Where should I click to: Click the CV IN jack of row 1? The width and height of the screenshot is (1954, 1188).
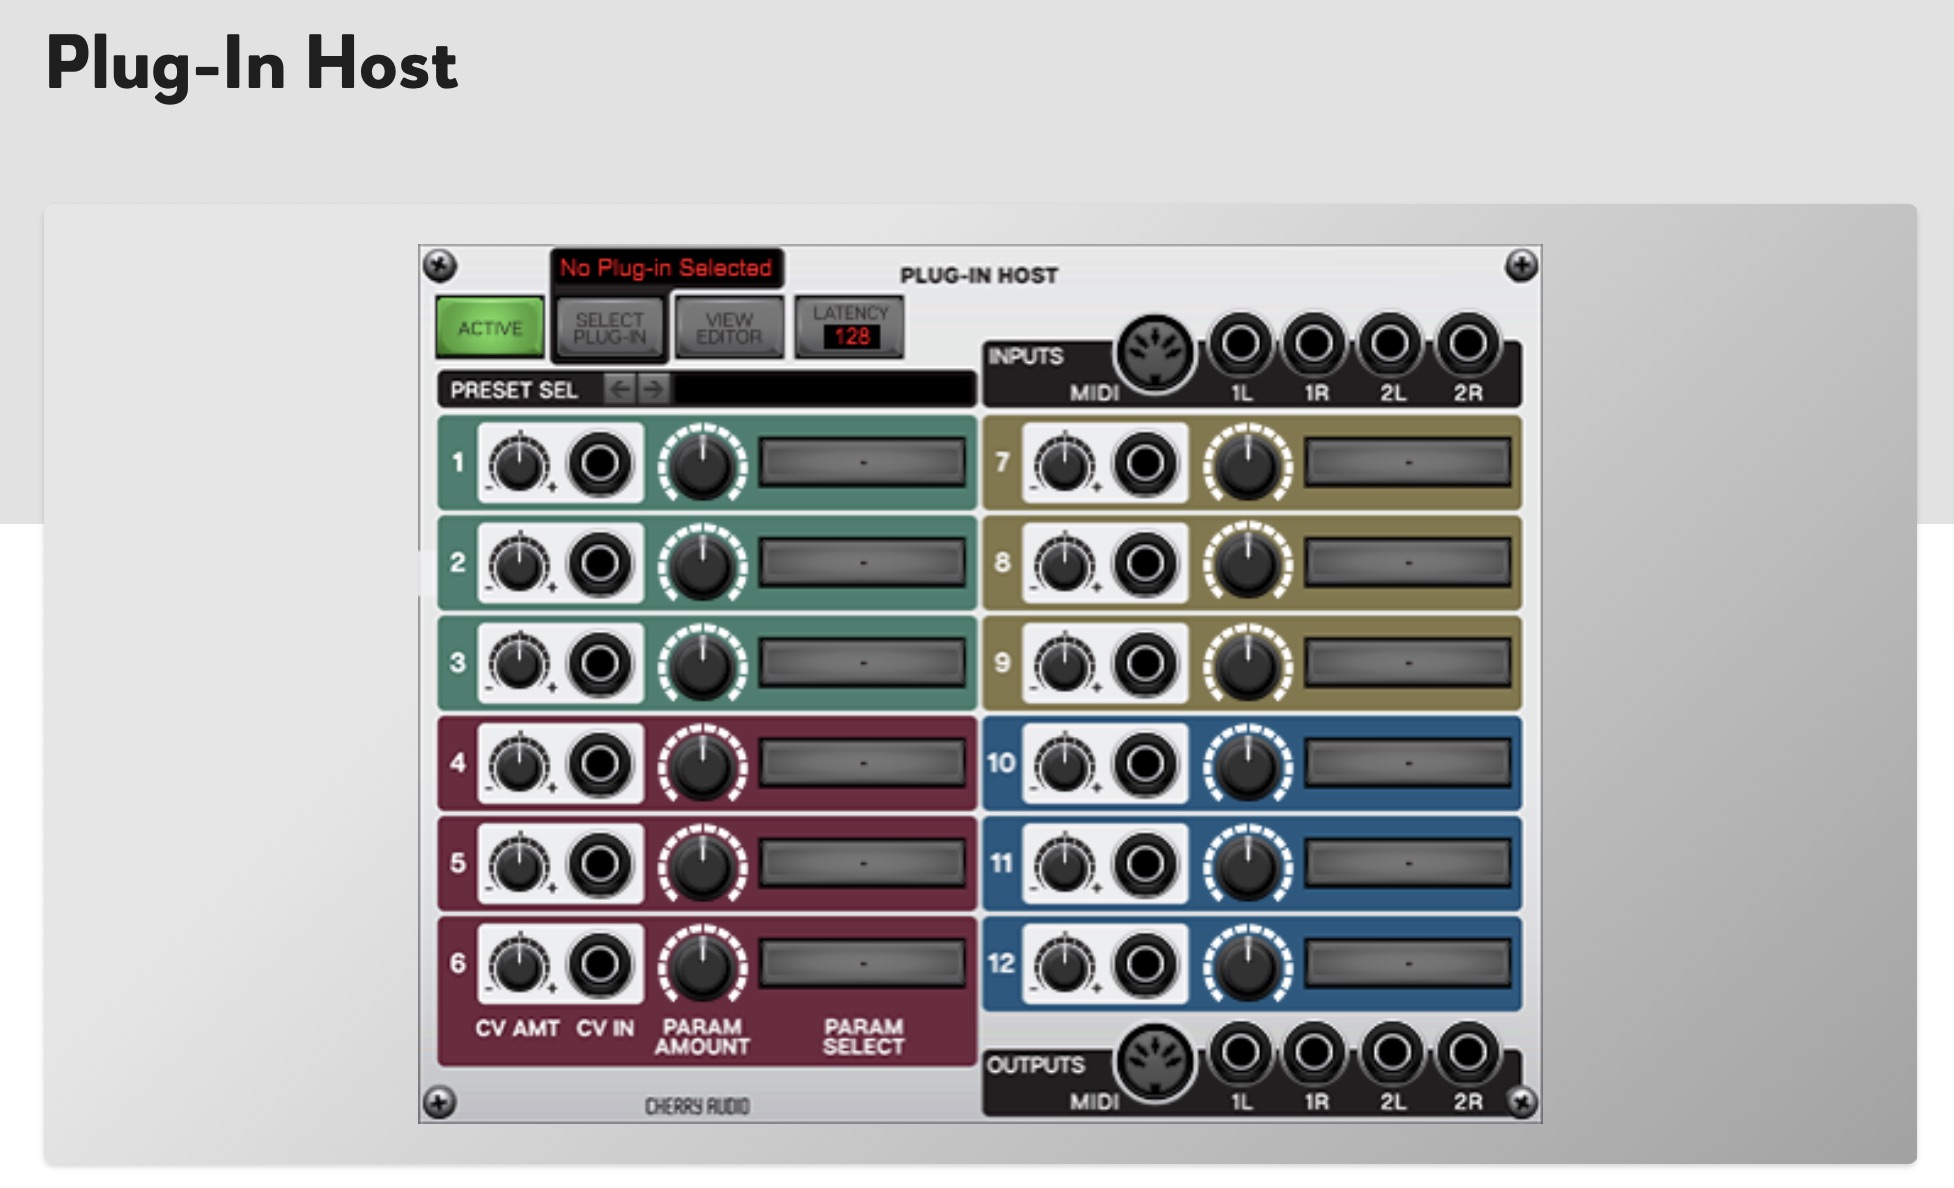click(600, 463)
